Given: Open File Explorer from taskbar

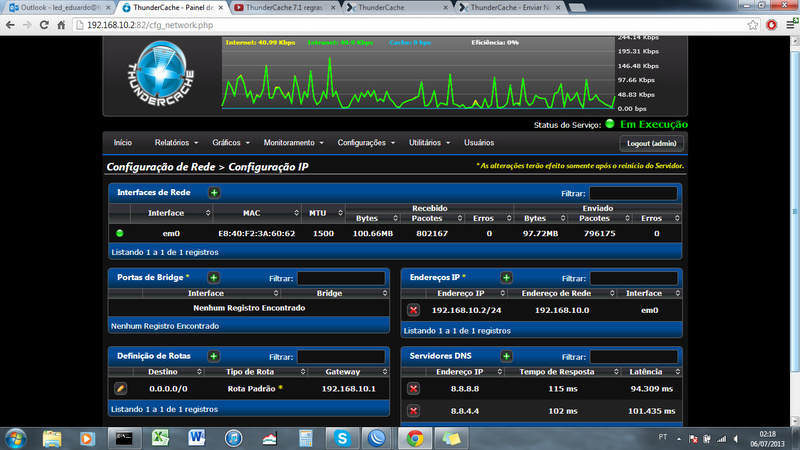Looking at the screenshot, I should (x=52, y=439).
